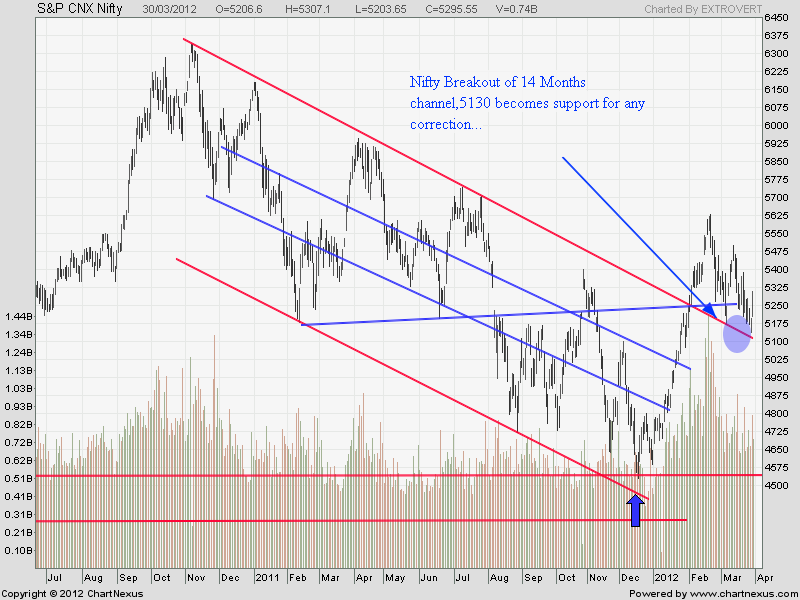Click the purple highlighted ellipse near 5130 support
The image size is (800, 600).
[x=737, y=334]
